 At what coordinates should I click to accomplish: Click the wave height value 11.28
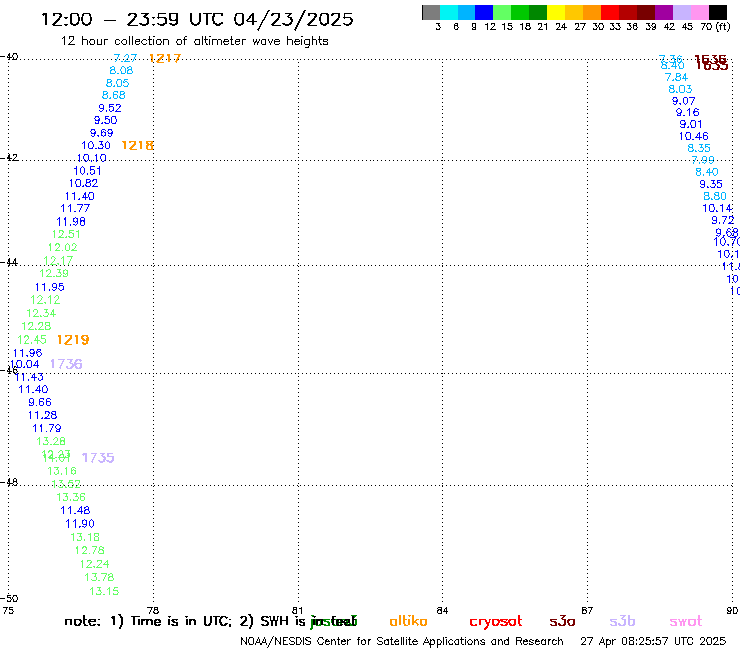[42, 415]
